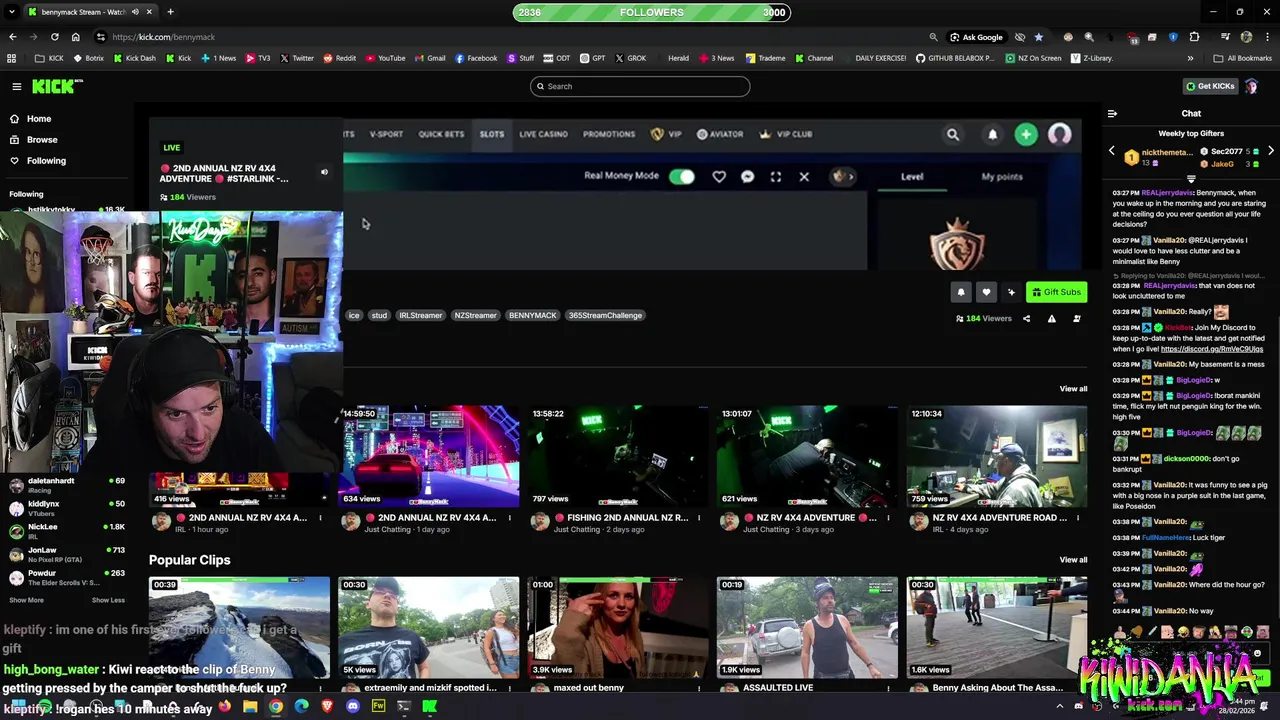The image size is (1280, 720).
Task: Follow the channel with heart button
Action: tap(986, 292)
